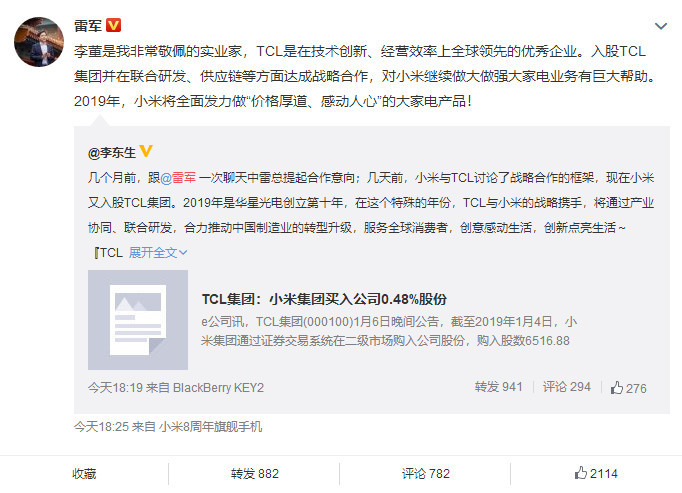
Task: Open 雷军's profile avatar photo
Action: point(39,42)
